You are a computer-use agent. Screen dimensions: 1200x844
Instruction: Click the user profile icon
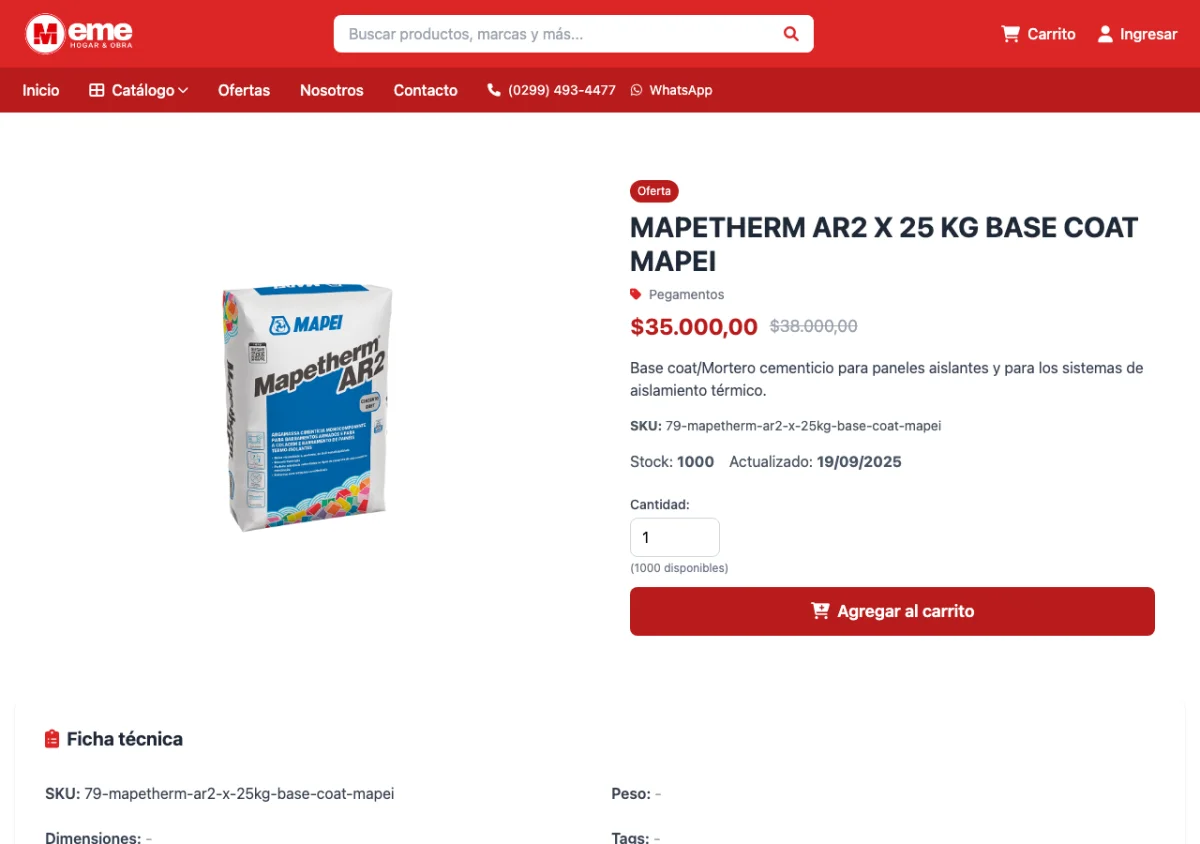pos(1105,34)
